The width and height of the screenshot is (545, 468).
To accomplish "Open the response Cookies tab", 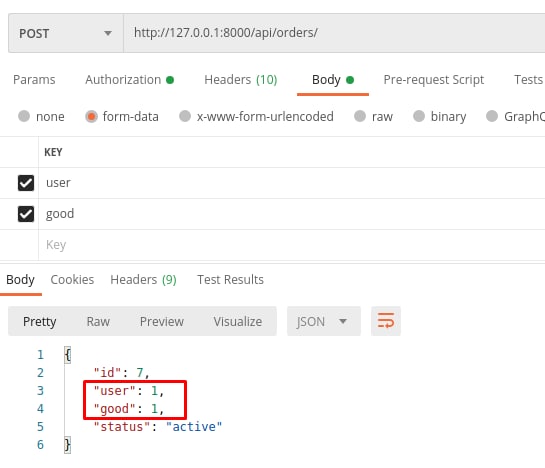I will click(x=72, y=280).
